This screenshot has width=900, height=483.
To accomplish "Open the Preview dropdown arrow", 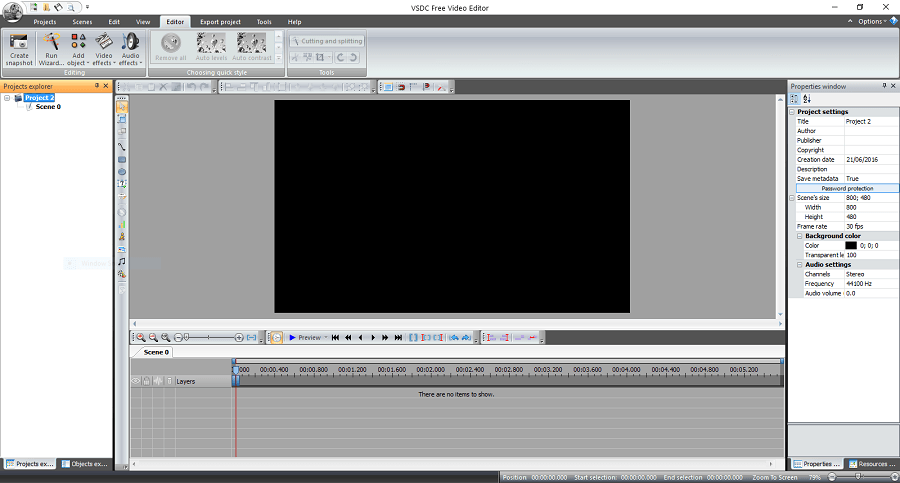I will (x=326, y=338).
